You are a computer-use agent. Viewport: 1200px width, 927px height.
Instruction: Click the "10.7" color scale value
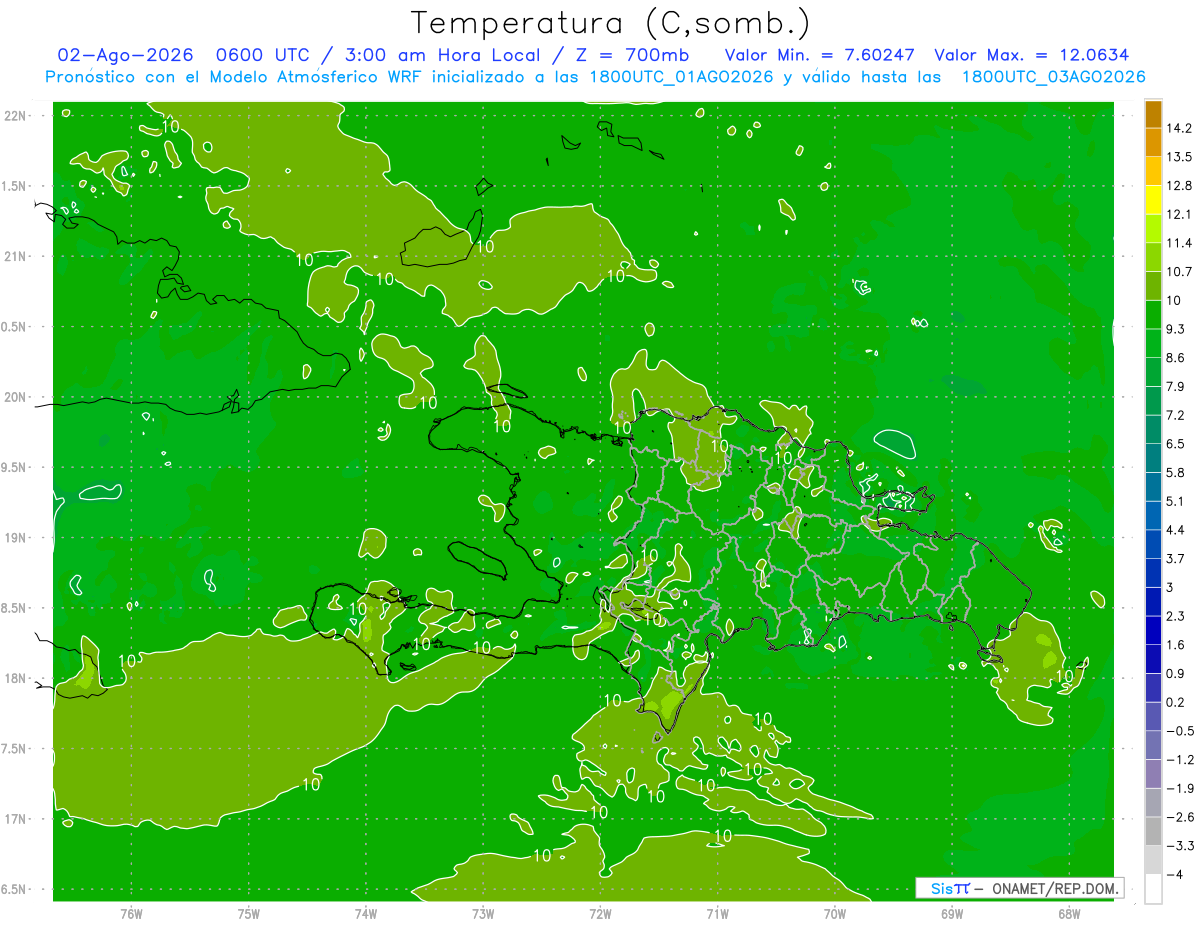pyautogui.click(x=1178, y=272)
